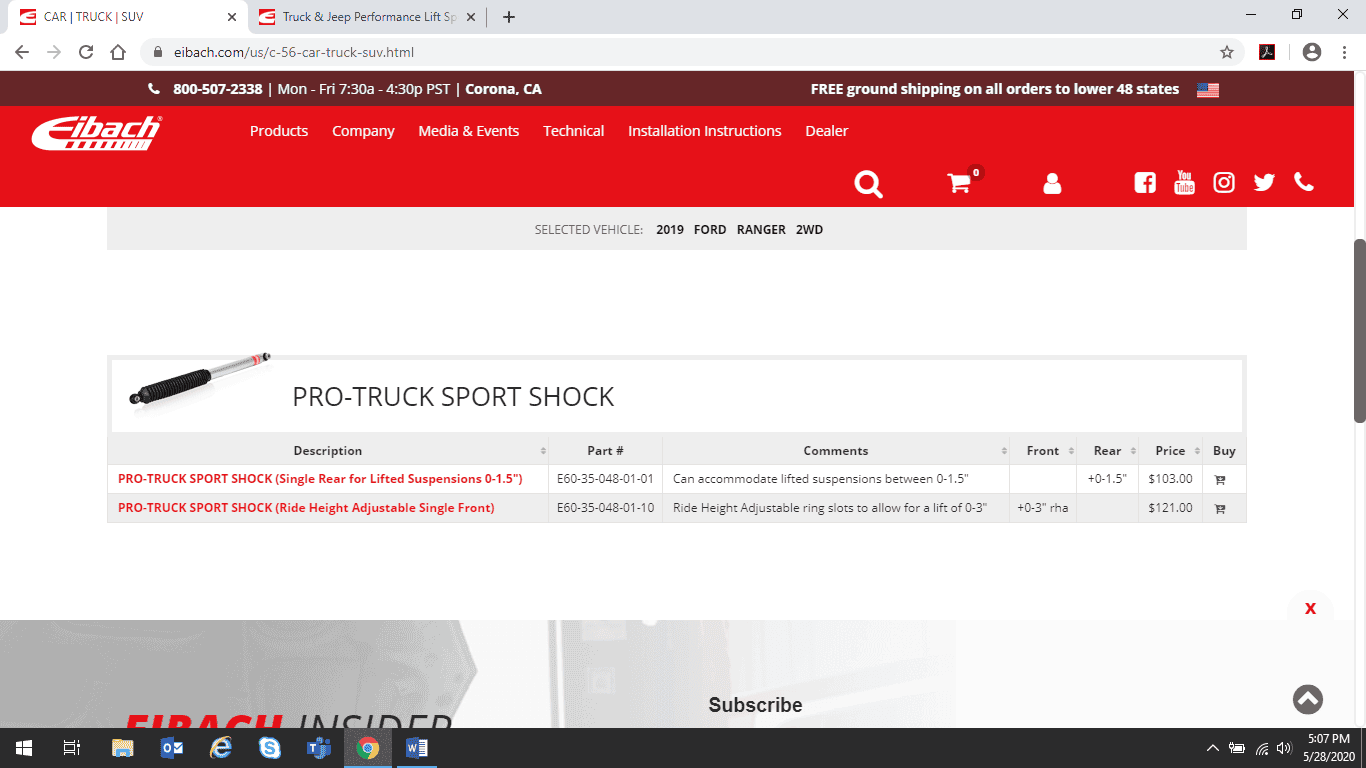The width and height of the screenshot is (1366, 768).
Task: Reload the current page
Action: (x=86, y=52)
